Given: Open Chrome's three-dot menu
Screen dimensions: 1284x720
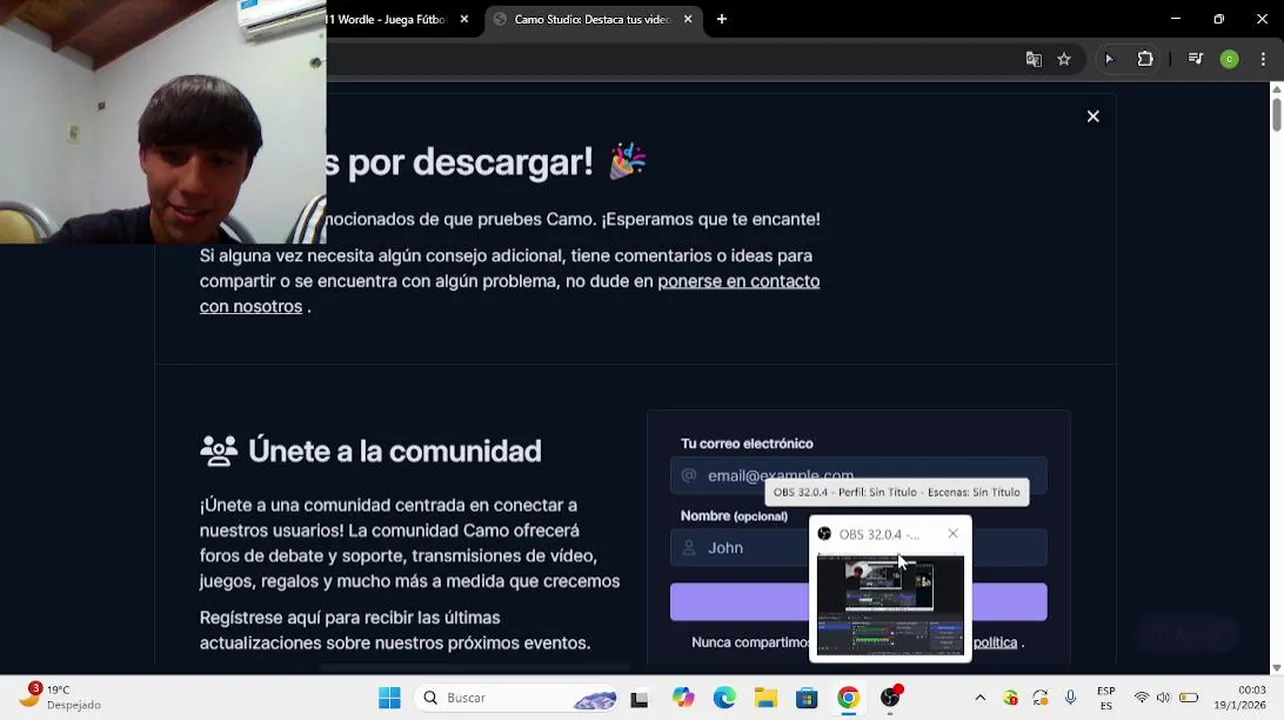Looking at the screenshot, I should pyautogui.click(x=1263, y=59).
